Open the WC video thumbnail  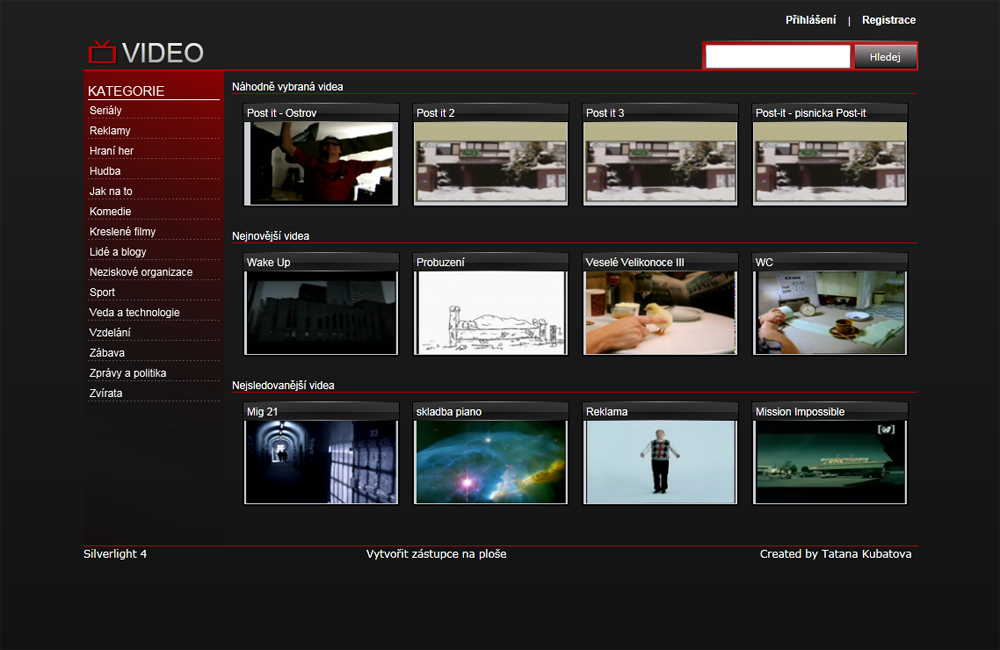pos(830,313)
